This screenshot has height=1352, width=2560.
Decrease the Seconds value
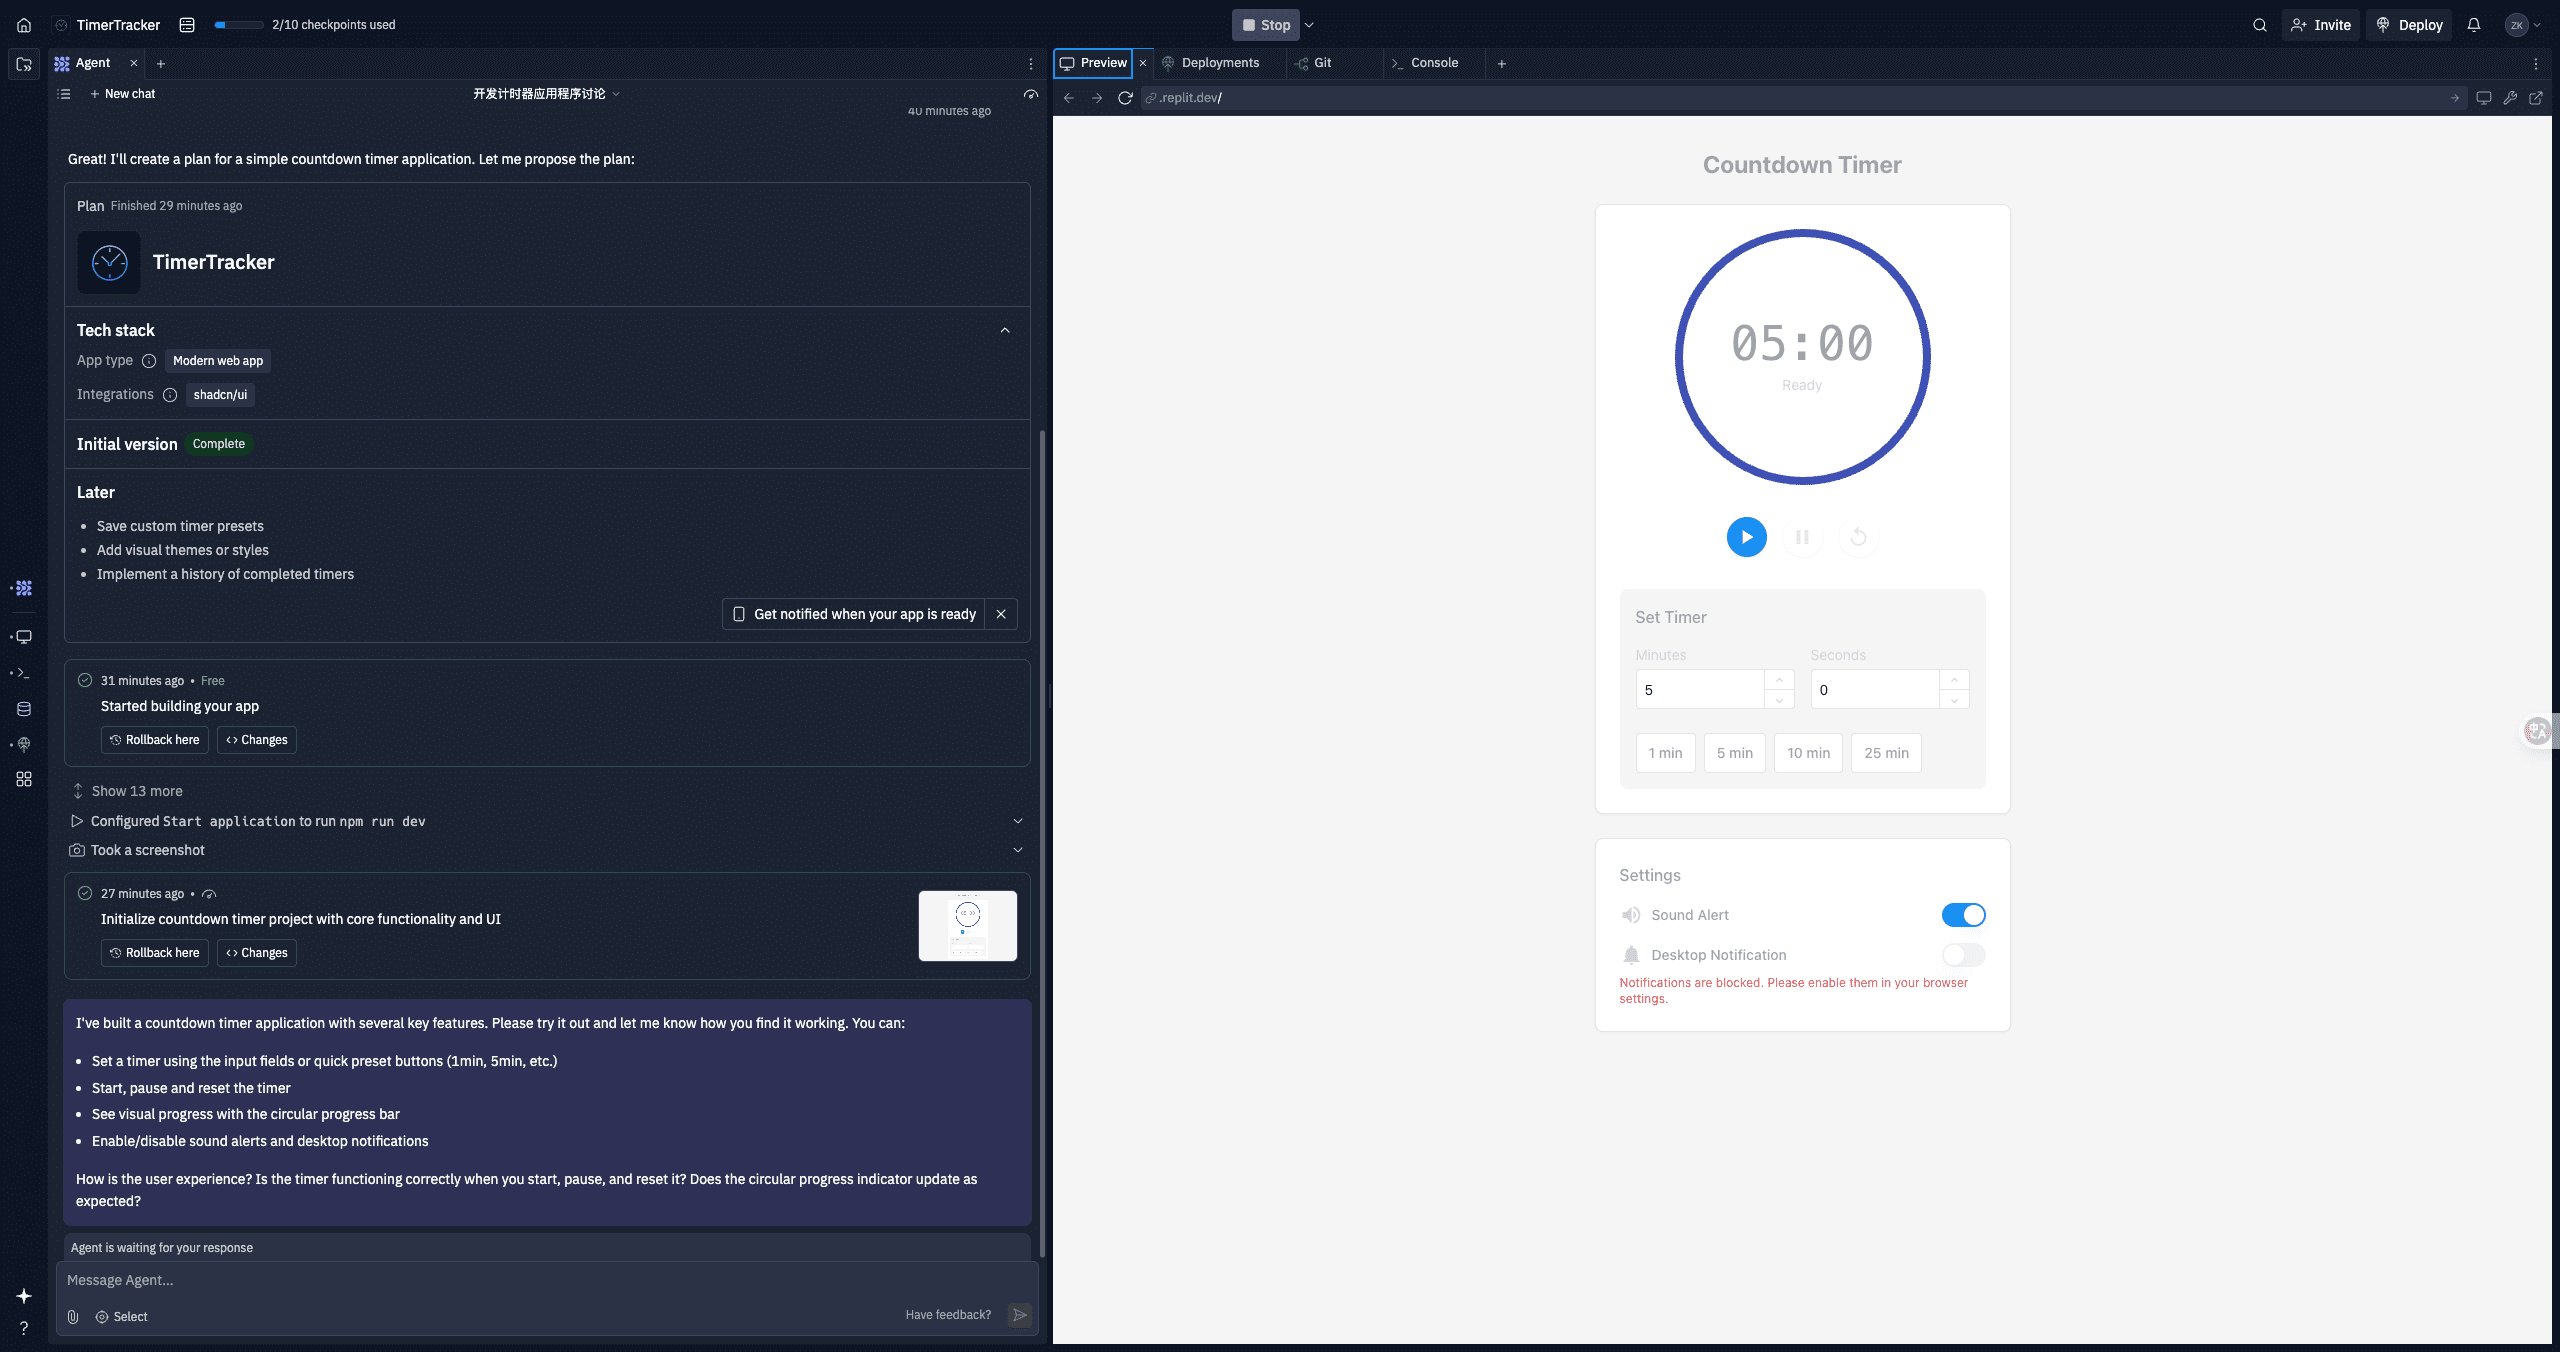(x=1954, y=700)
